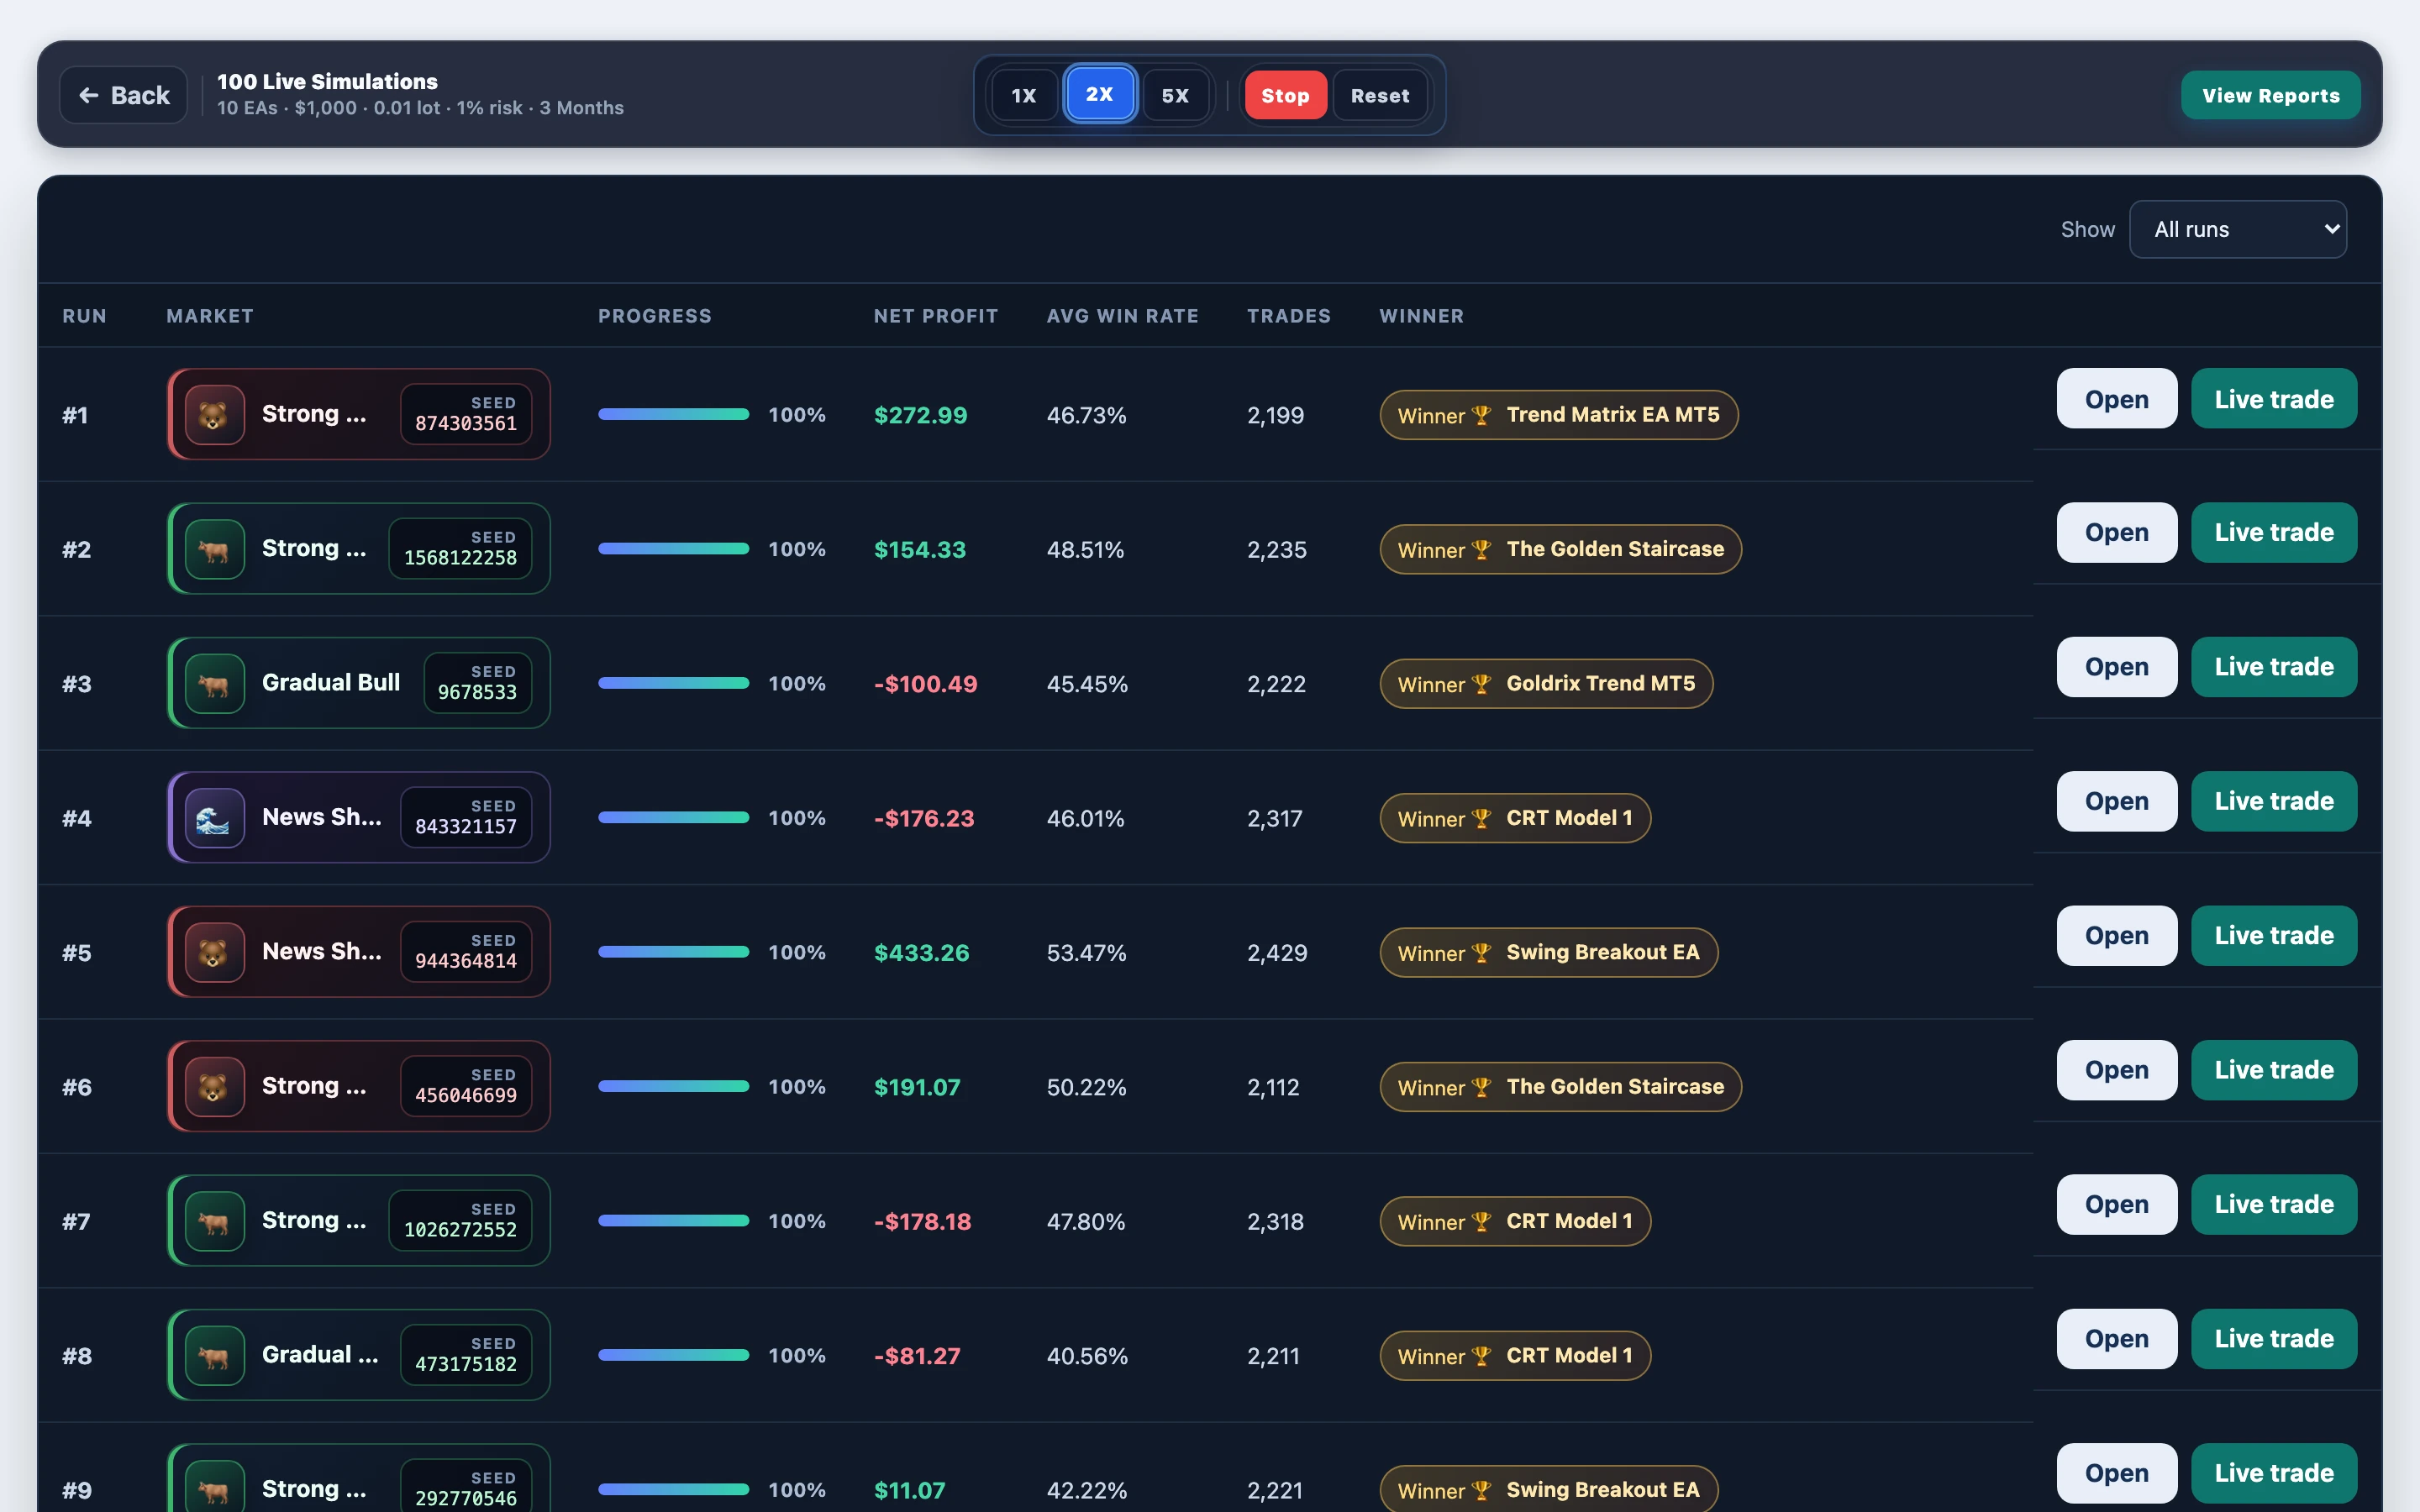Image resolution: width=2420 pixels, height=1512 pixels.
Task: Click the bear icon in run #6
Action: coord(214,1086)
